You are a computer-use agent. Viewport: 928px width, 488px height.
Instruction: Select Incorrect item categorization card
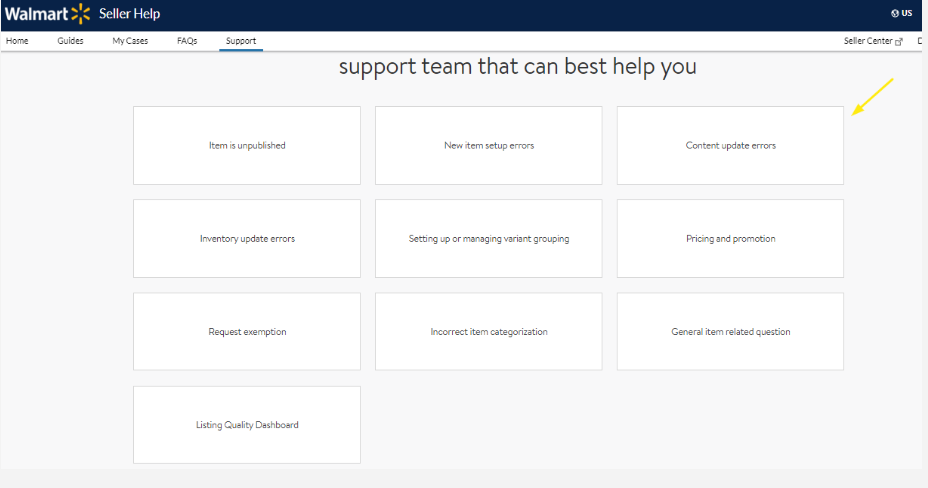[x=489, y=332]
